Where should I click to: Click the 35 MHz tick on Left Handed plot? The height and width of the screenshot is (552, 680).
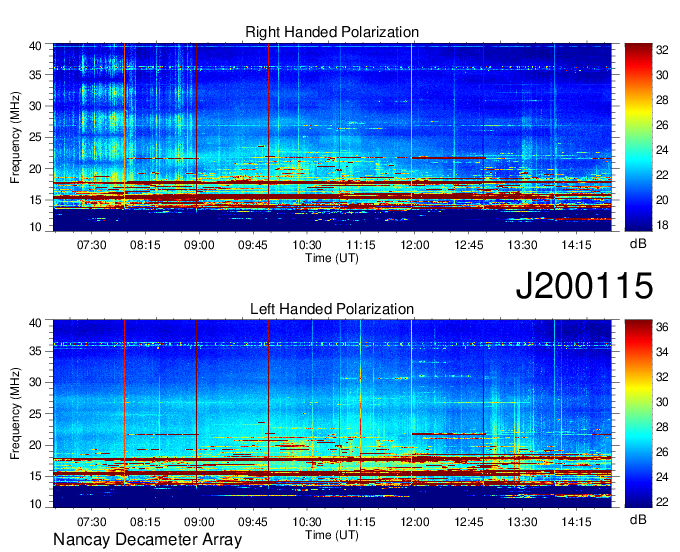click(x=35, y=351)
